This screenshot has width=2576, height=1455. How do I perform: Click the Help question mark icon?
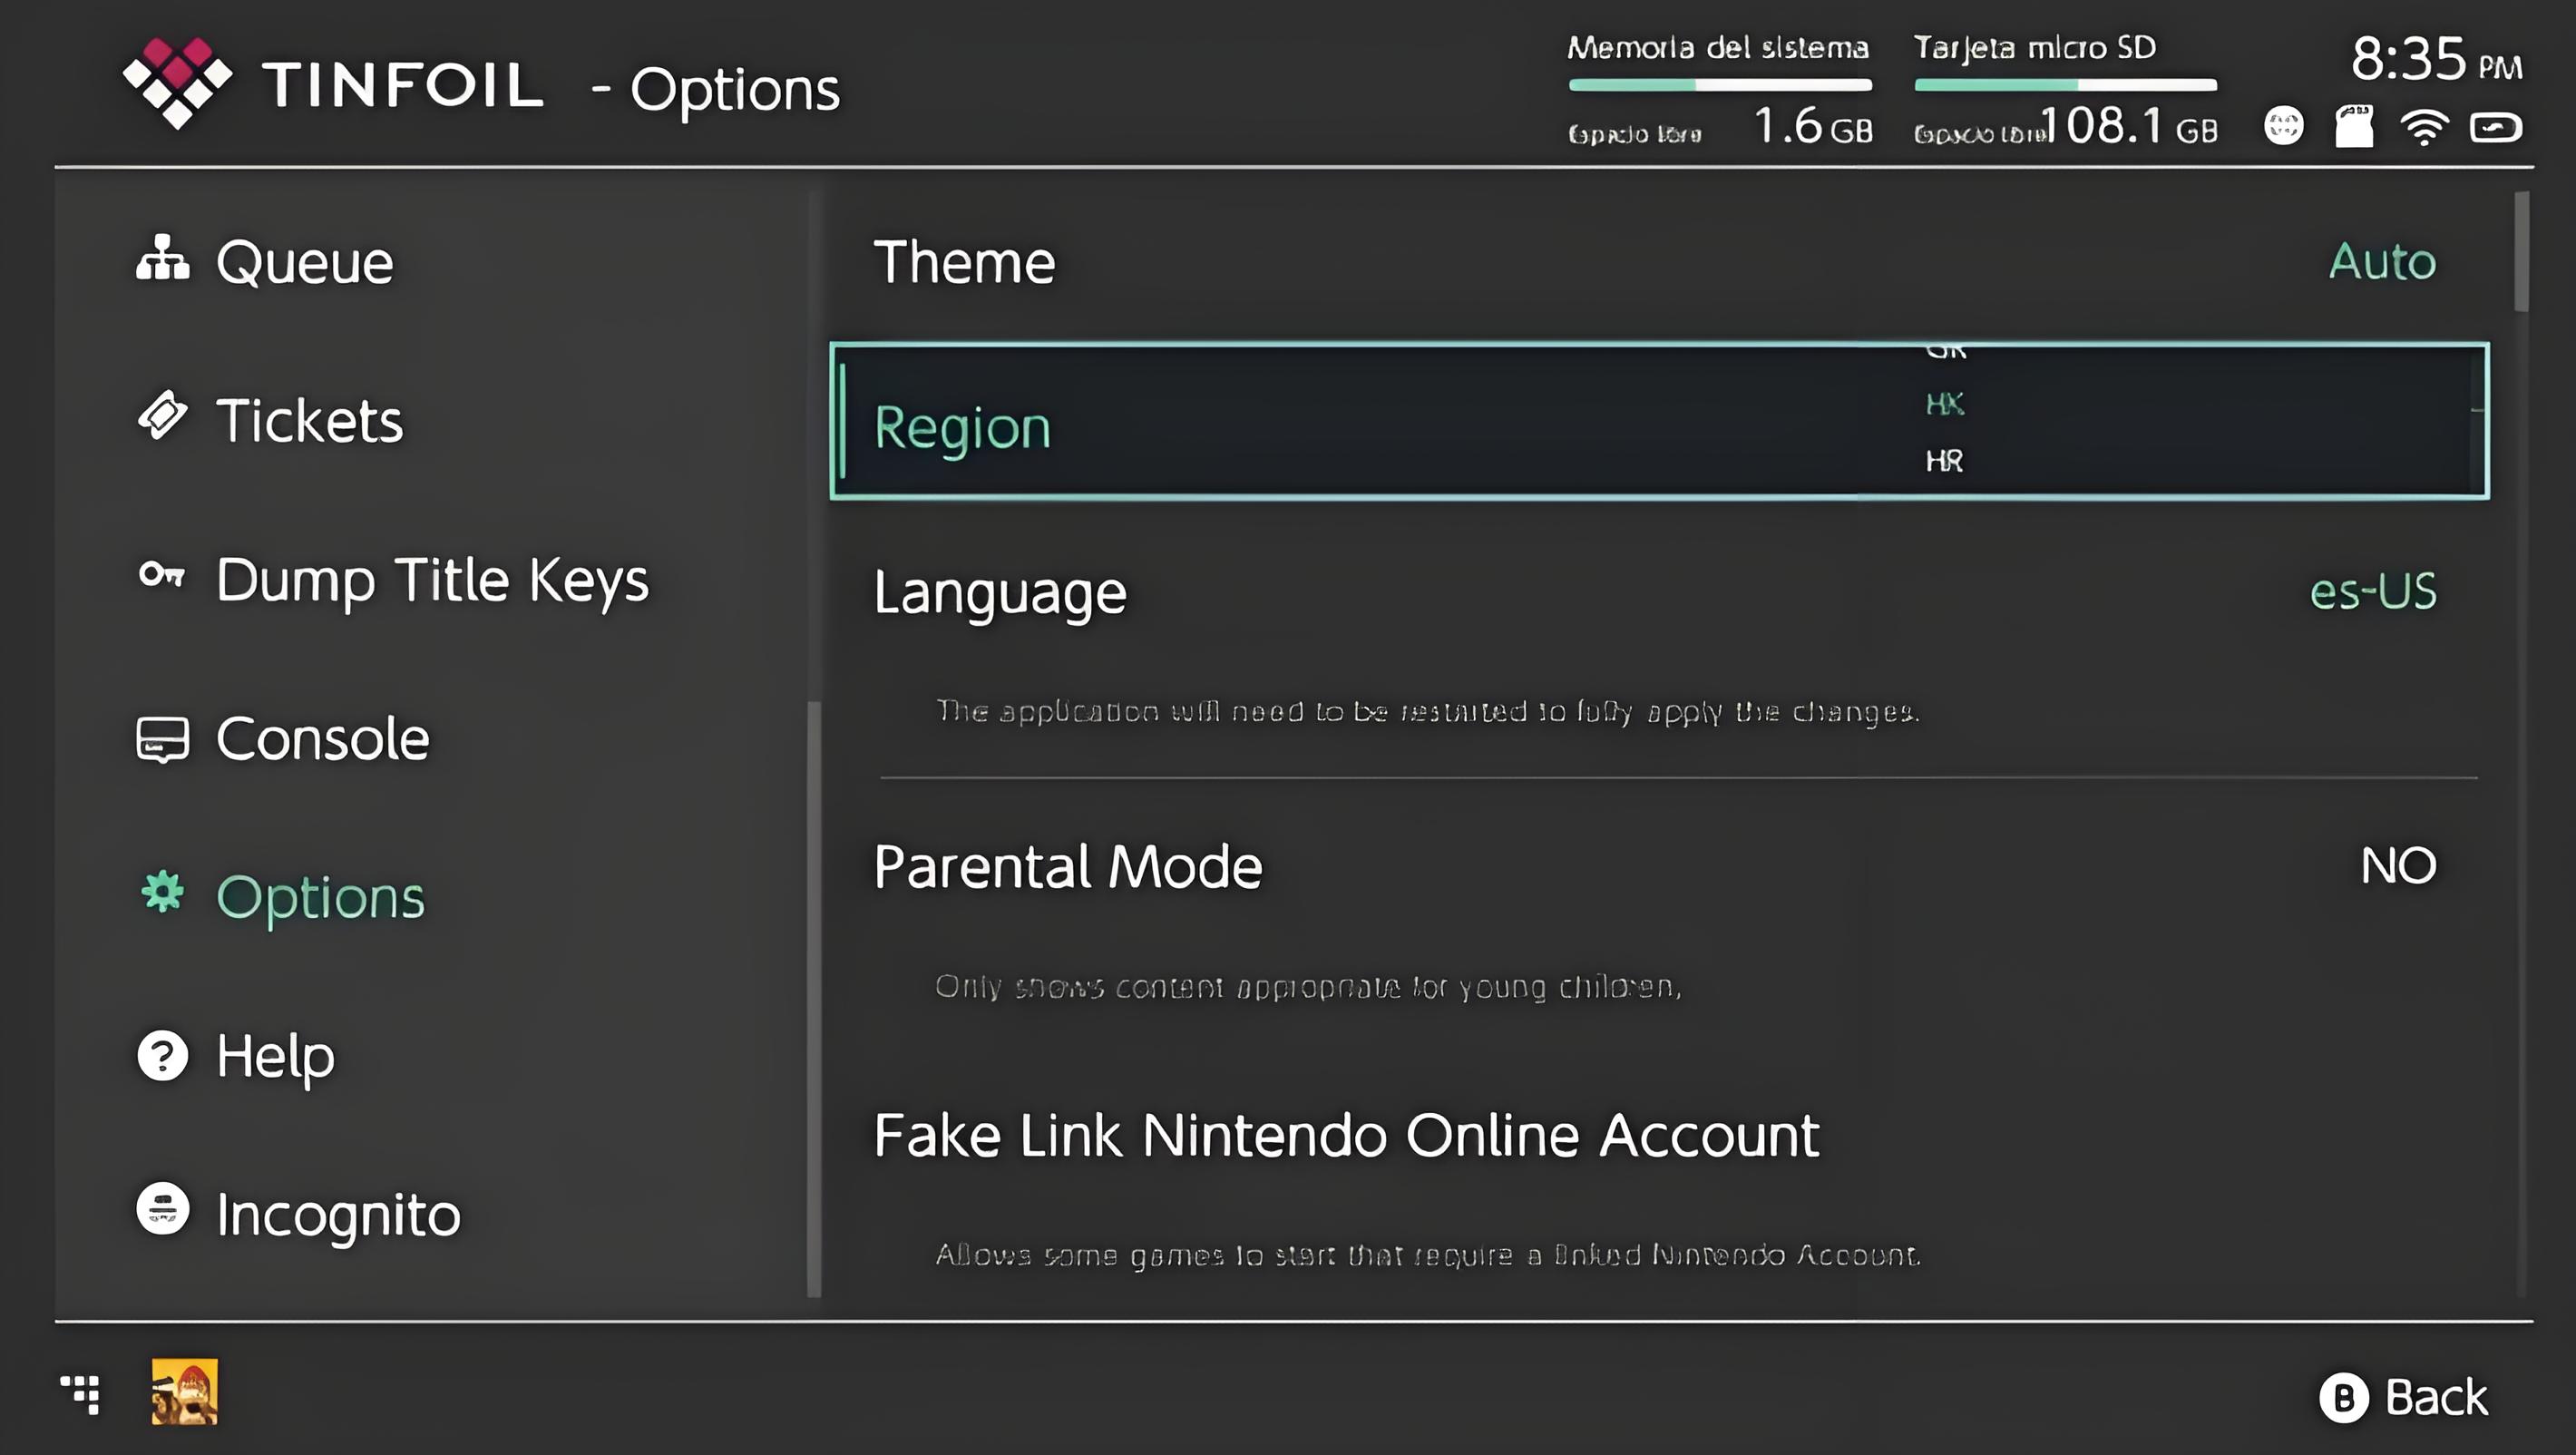coord(162,1055)
